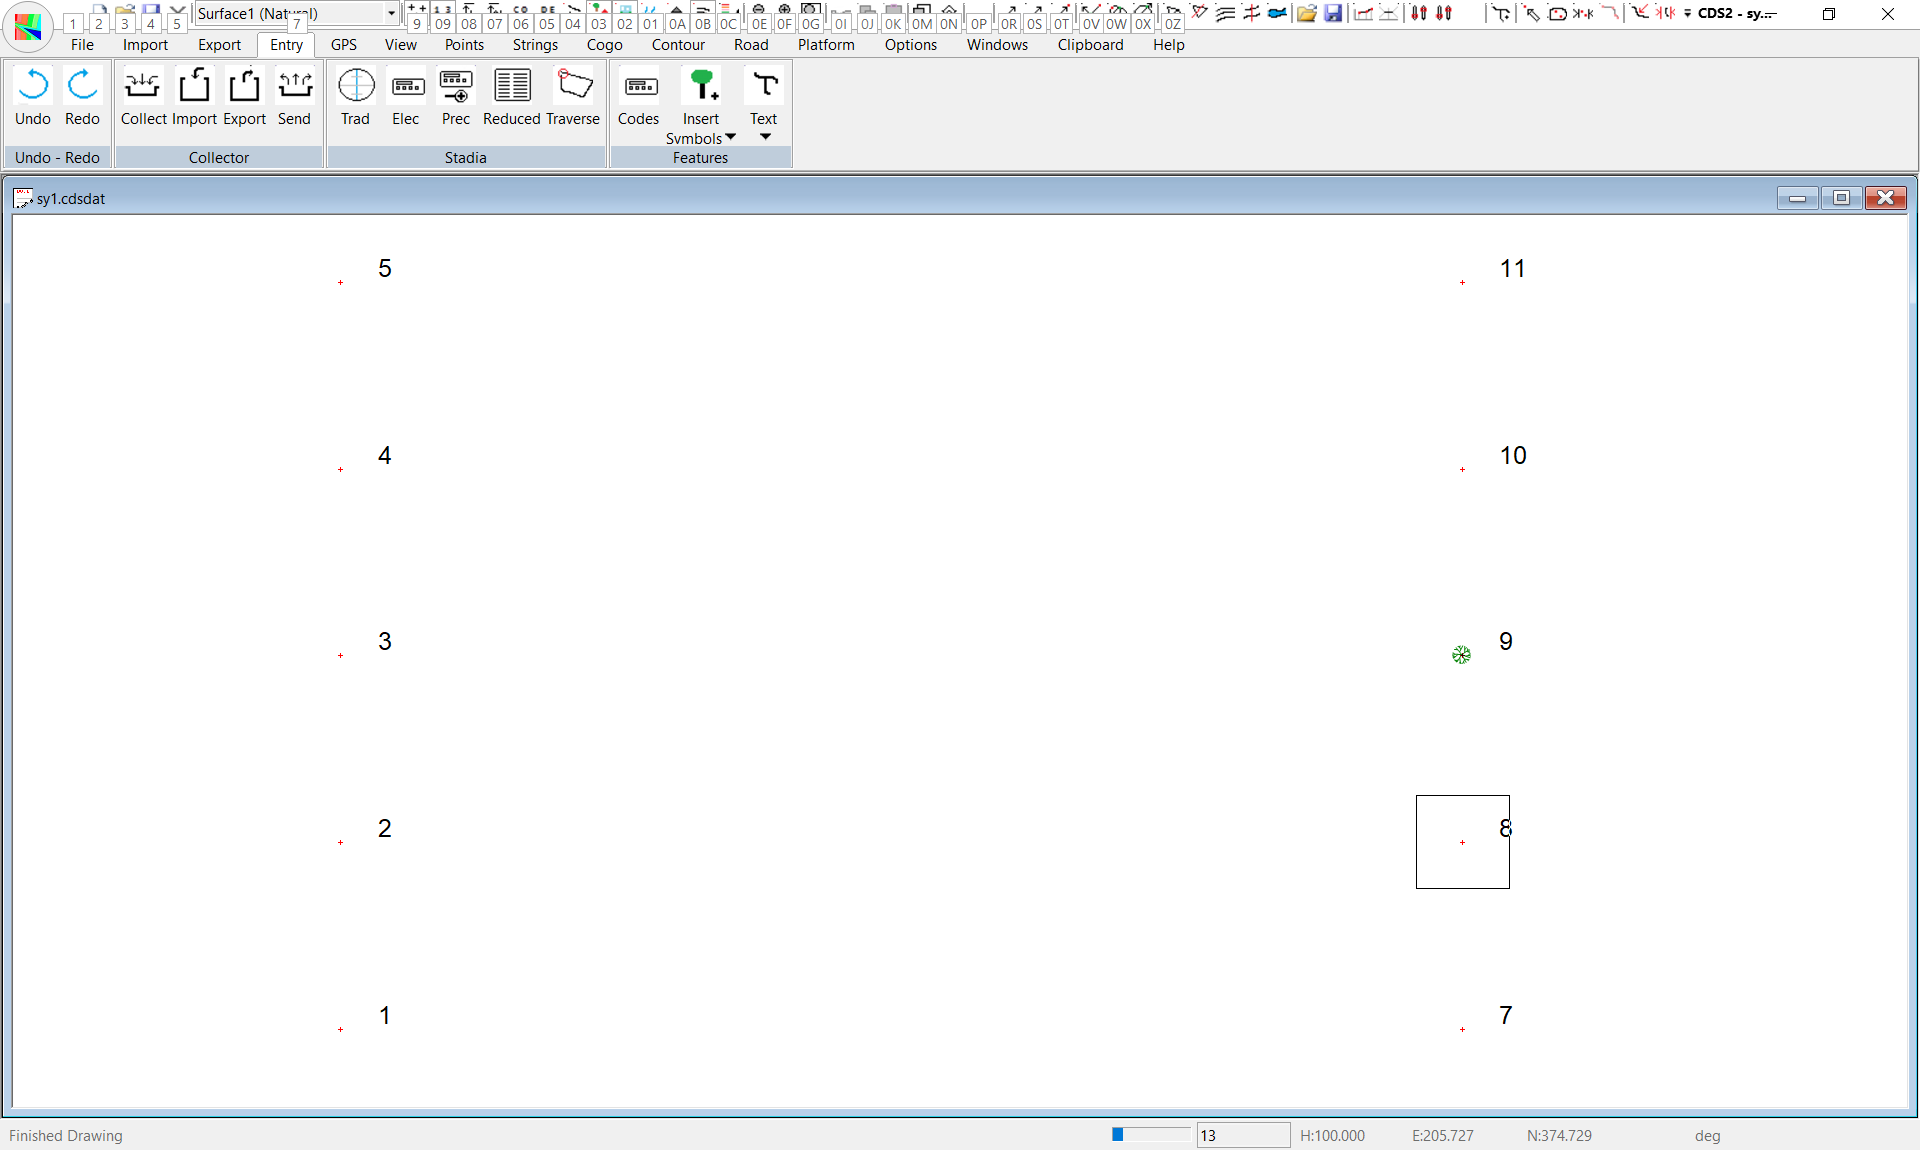Switch to the Contour ribbon tab

coord(678,45)
